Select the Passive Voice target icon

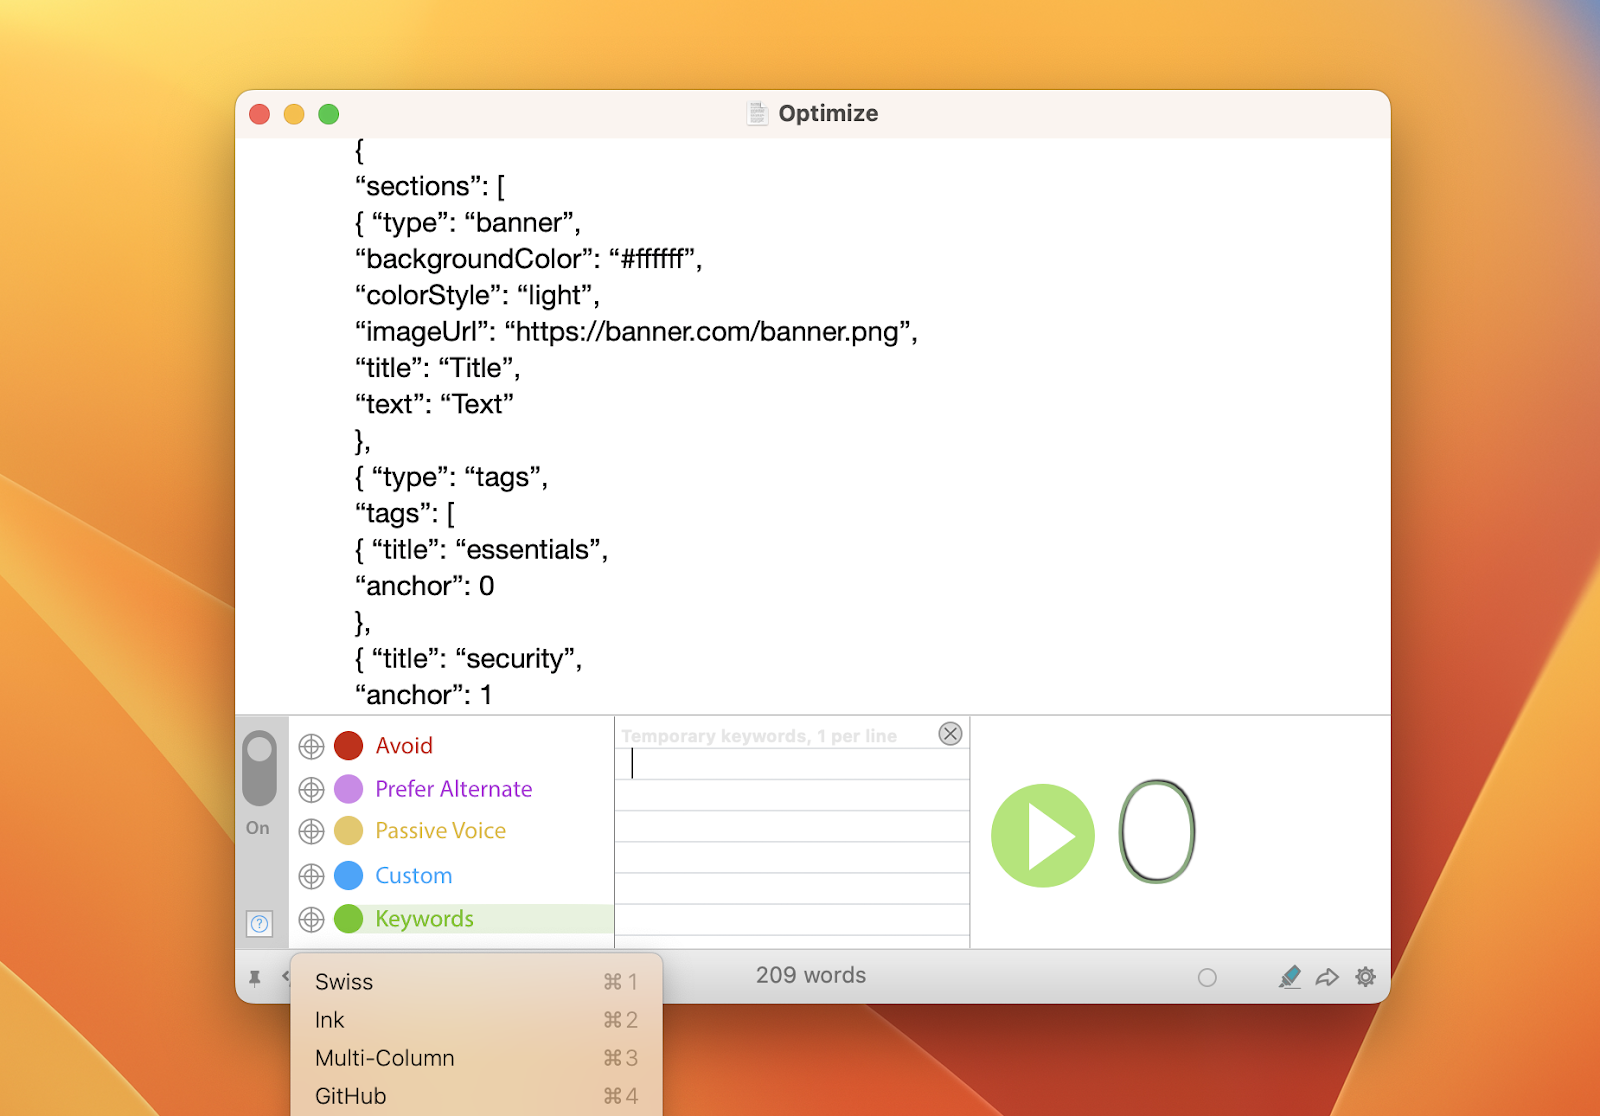click(310, 831)
